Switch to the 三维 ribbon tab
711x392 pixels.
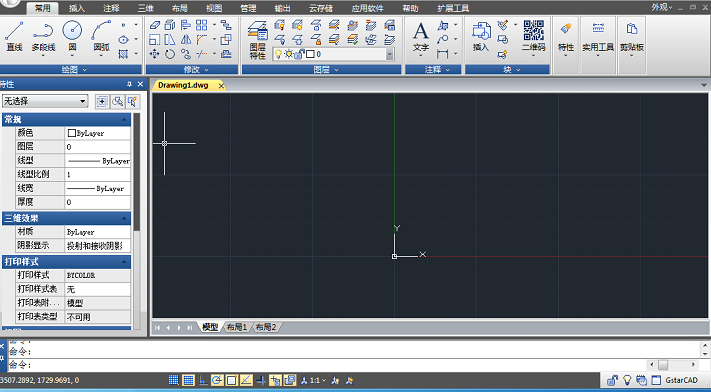(146, 8)
